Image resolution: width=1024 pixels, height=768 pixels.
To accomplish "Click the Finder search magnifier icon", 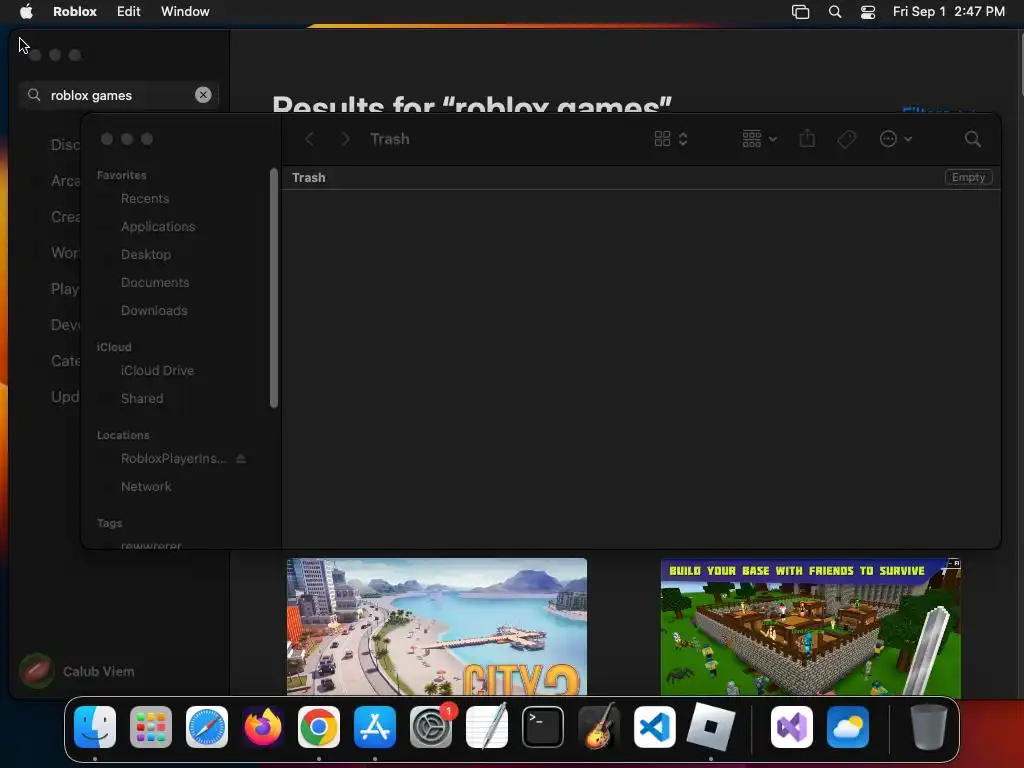I will tap(972, 139).
